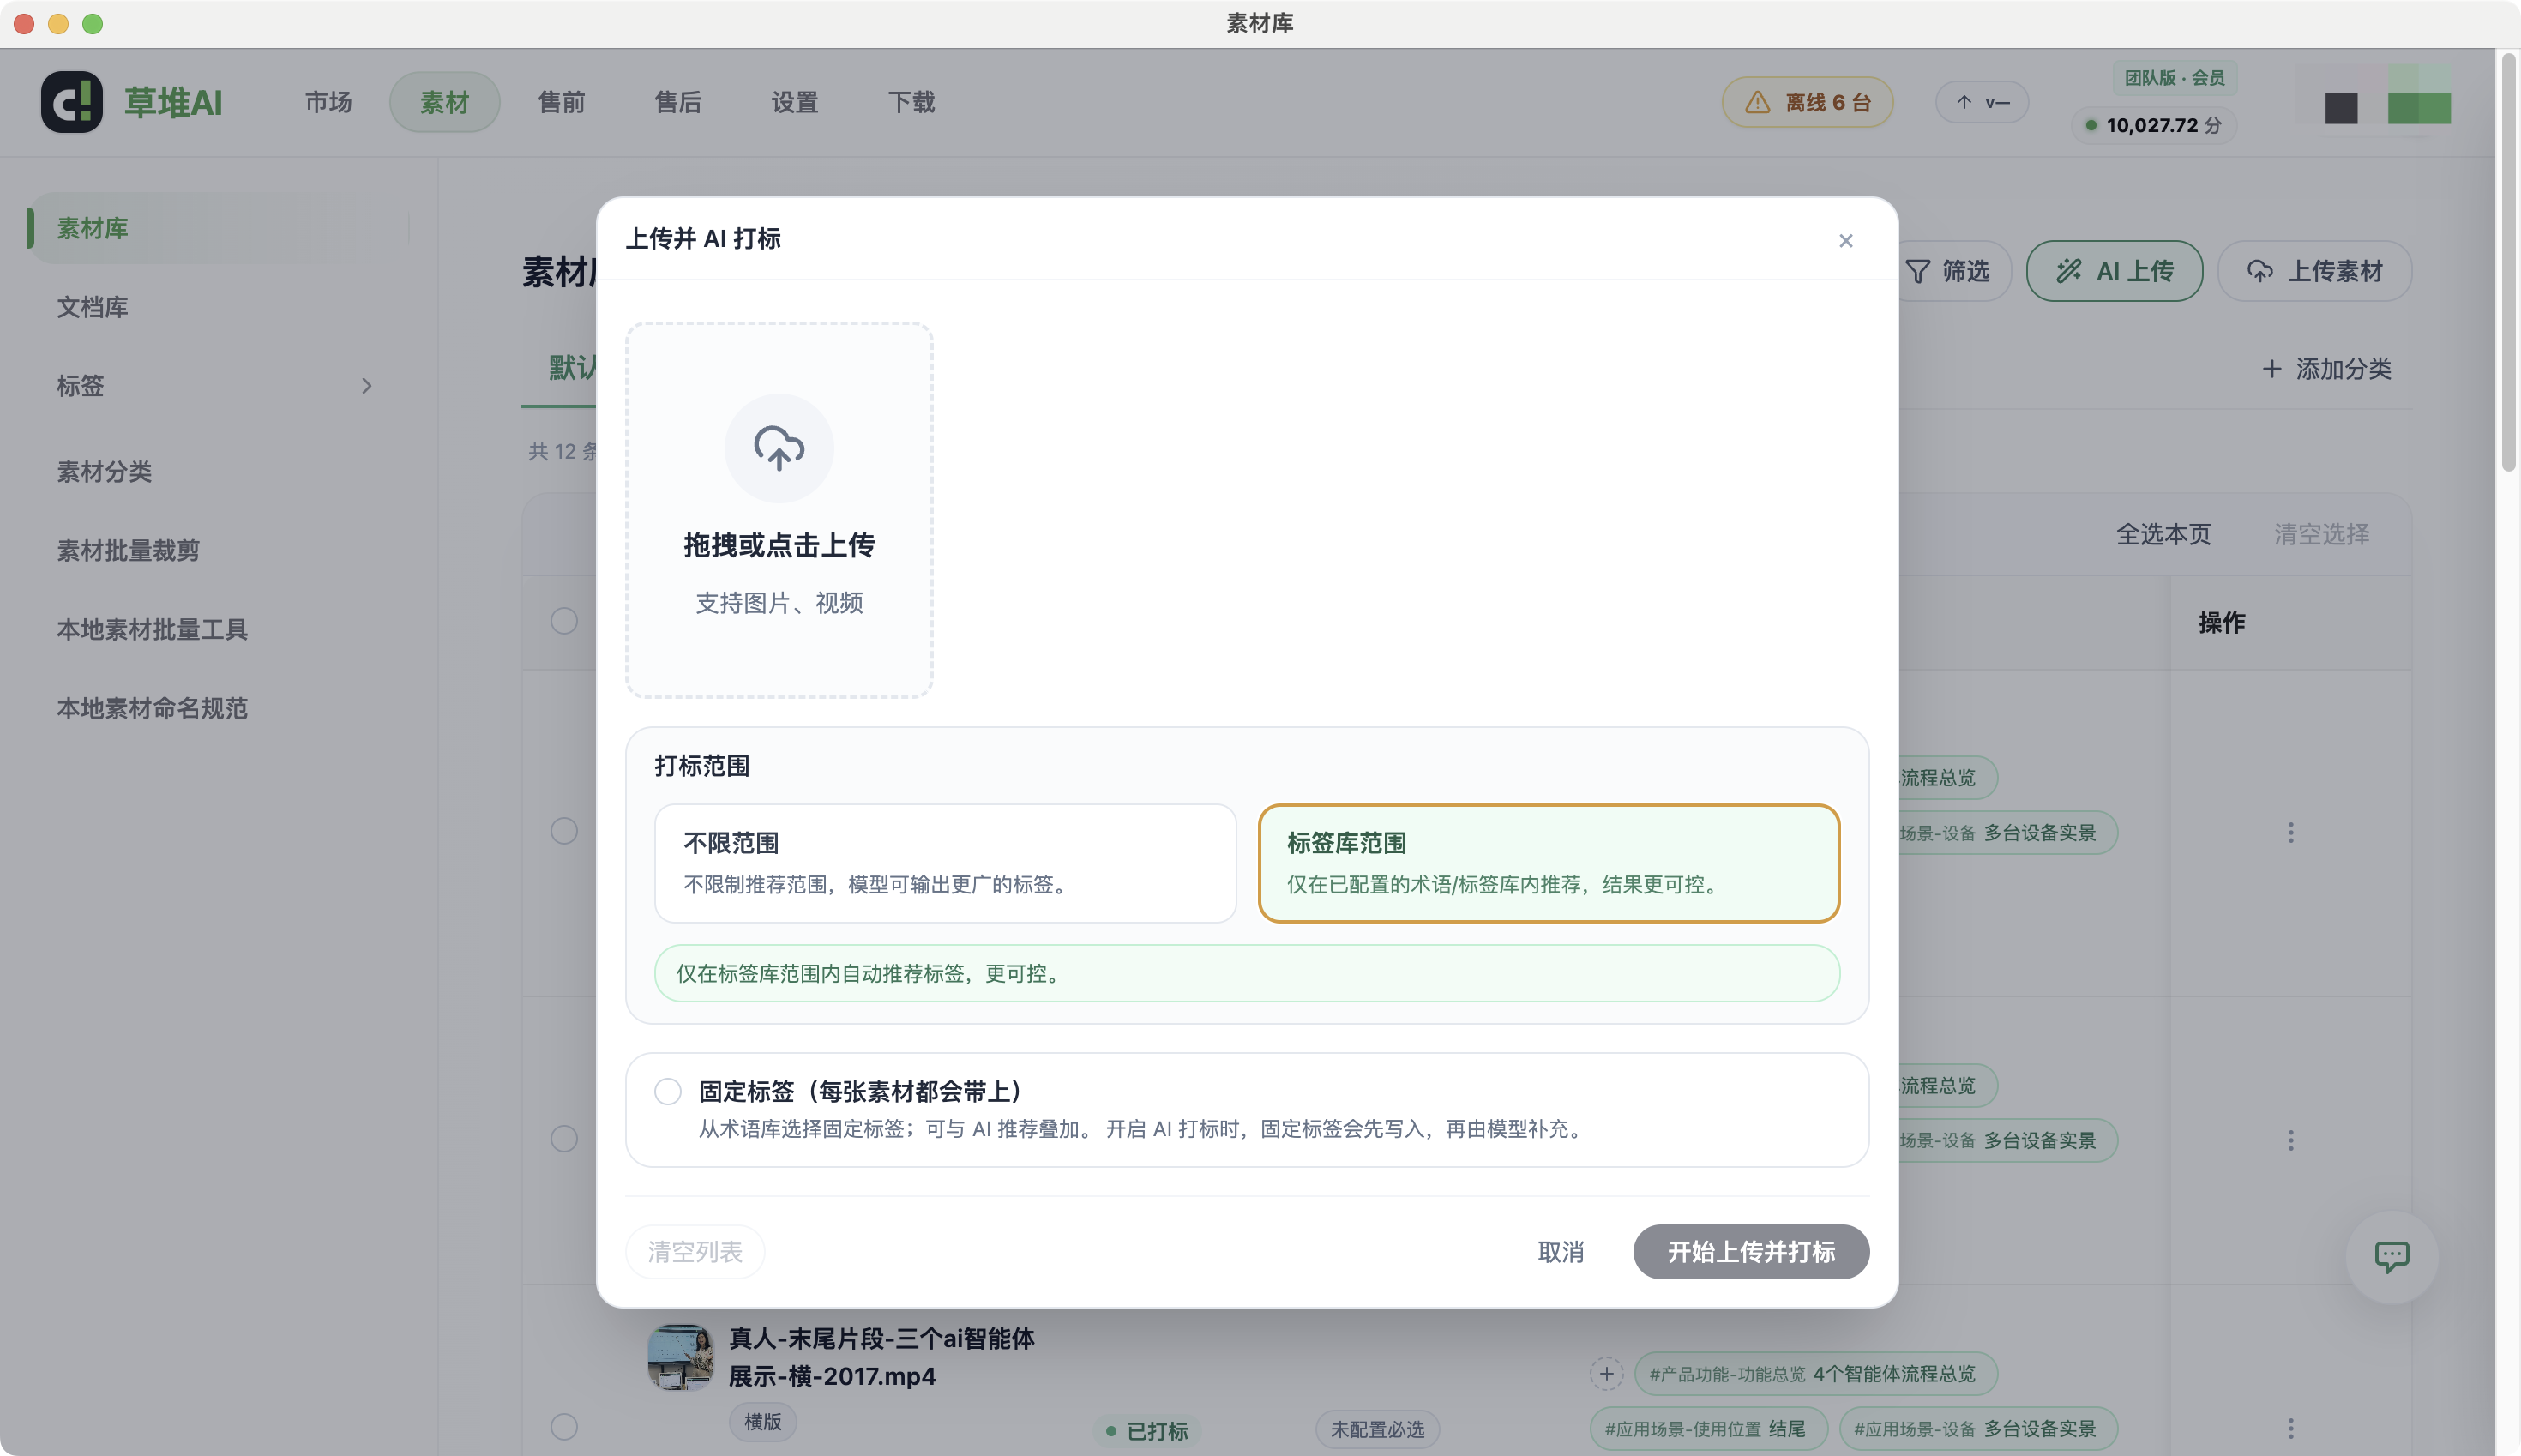Click the plus icon of 添加分类
This screenshot has width=2521, height=1456.
pyautogui.click(x=2272, y=369)
